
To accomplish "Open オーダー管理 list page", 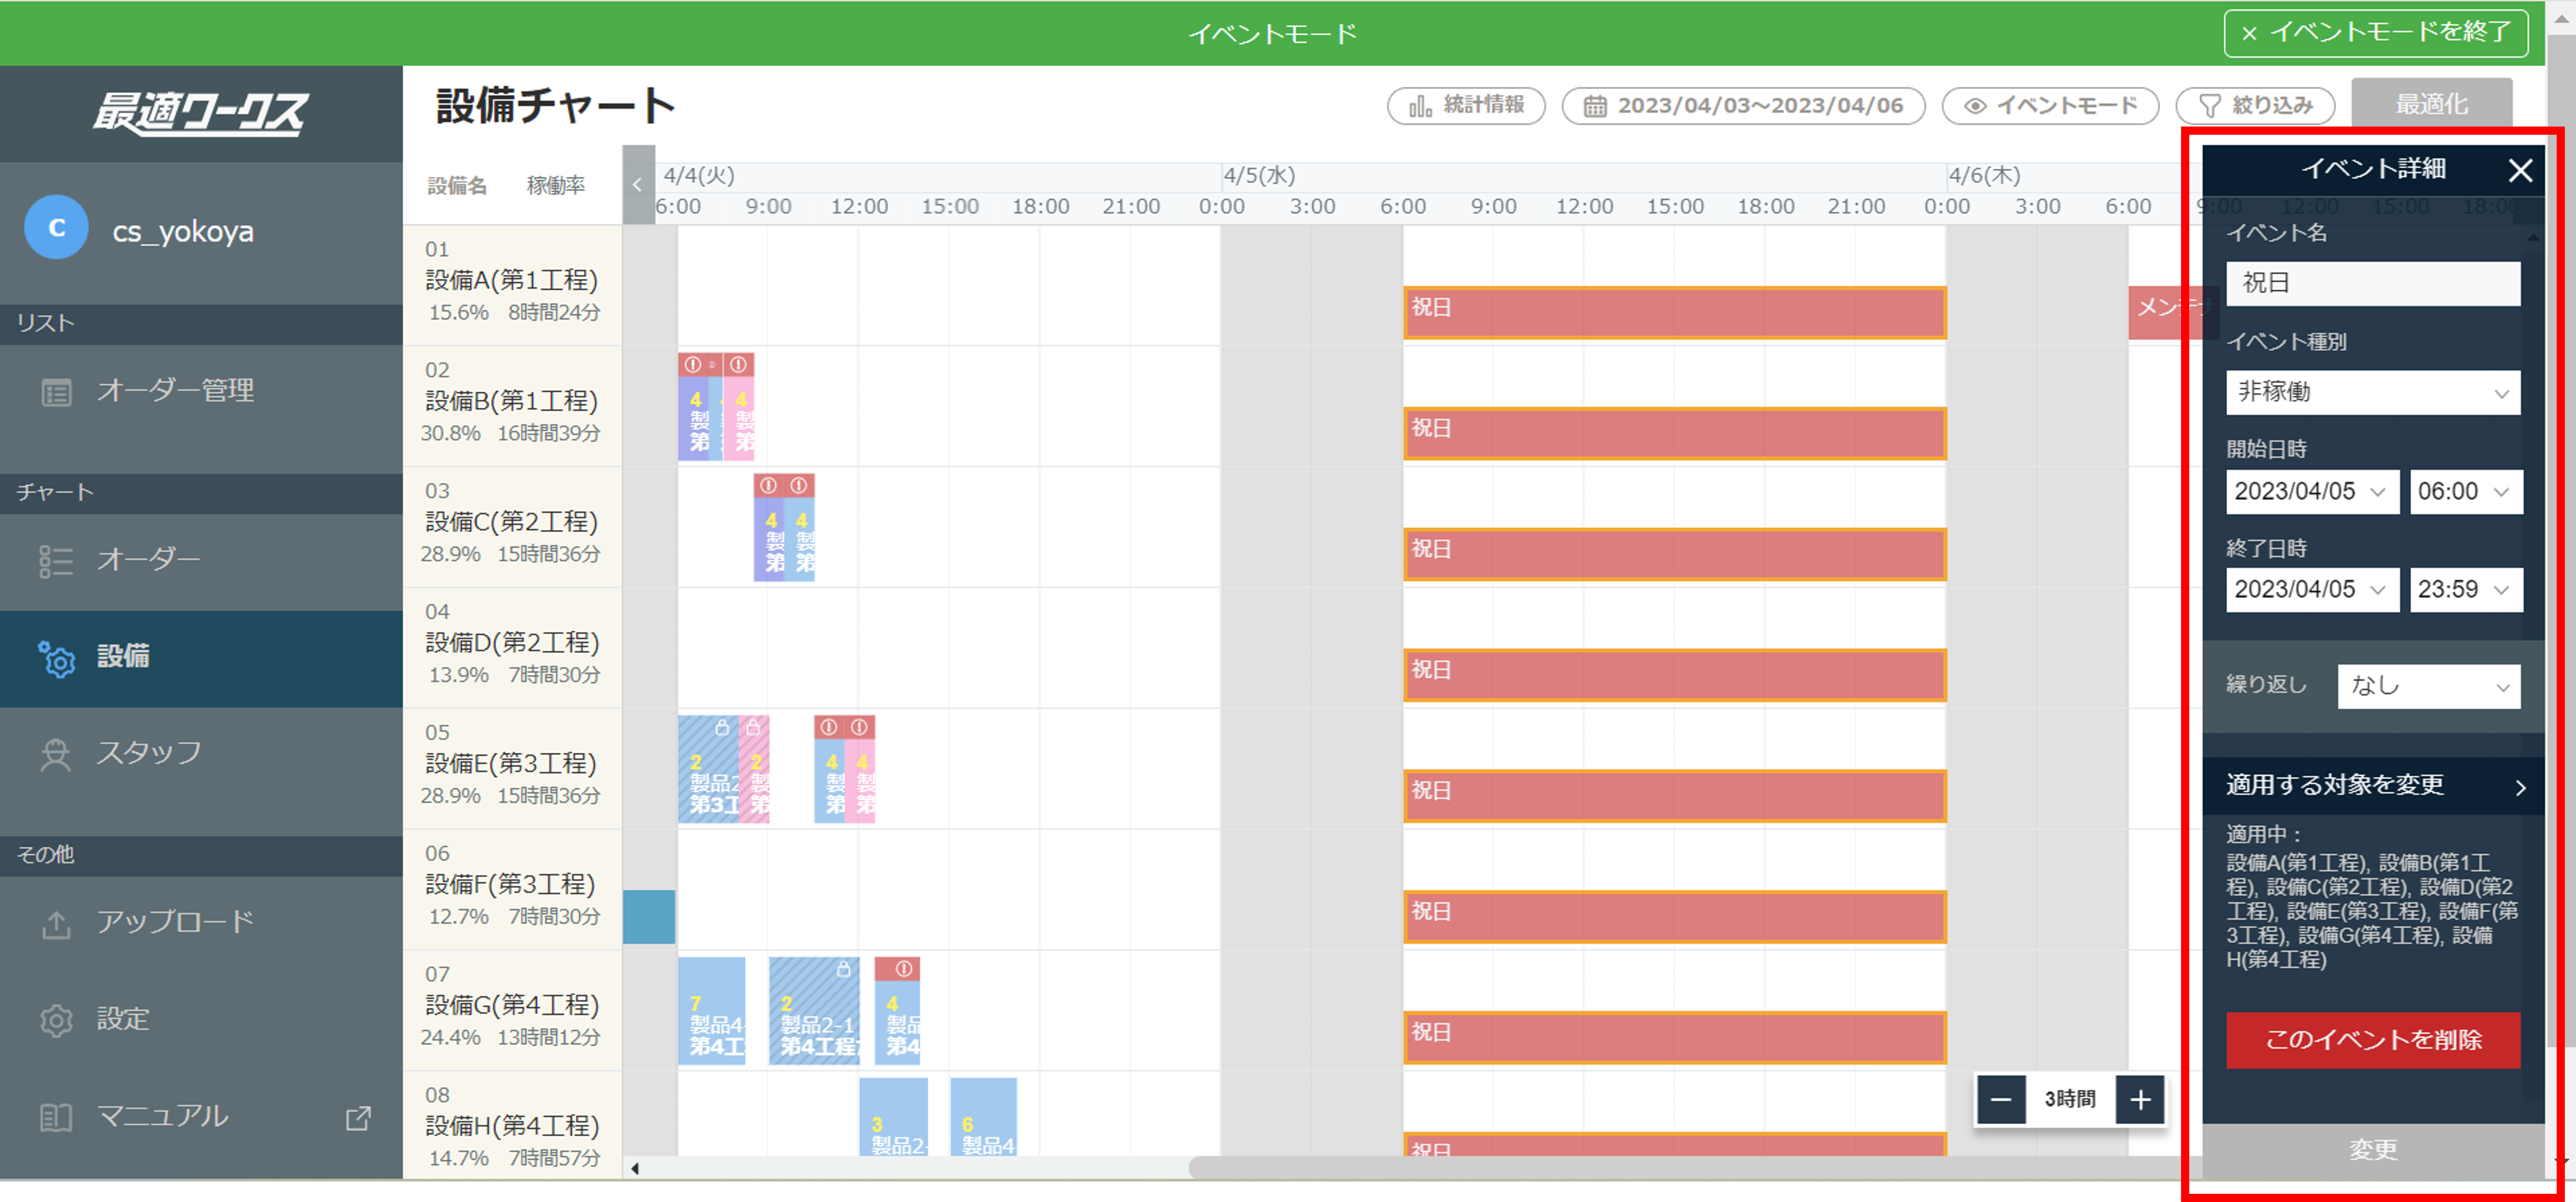I will pyautogui.click(x=200, y=391).
